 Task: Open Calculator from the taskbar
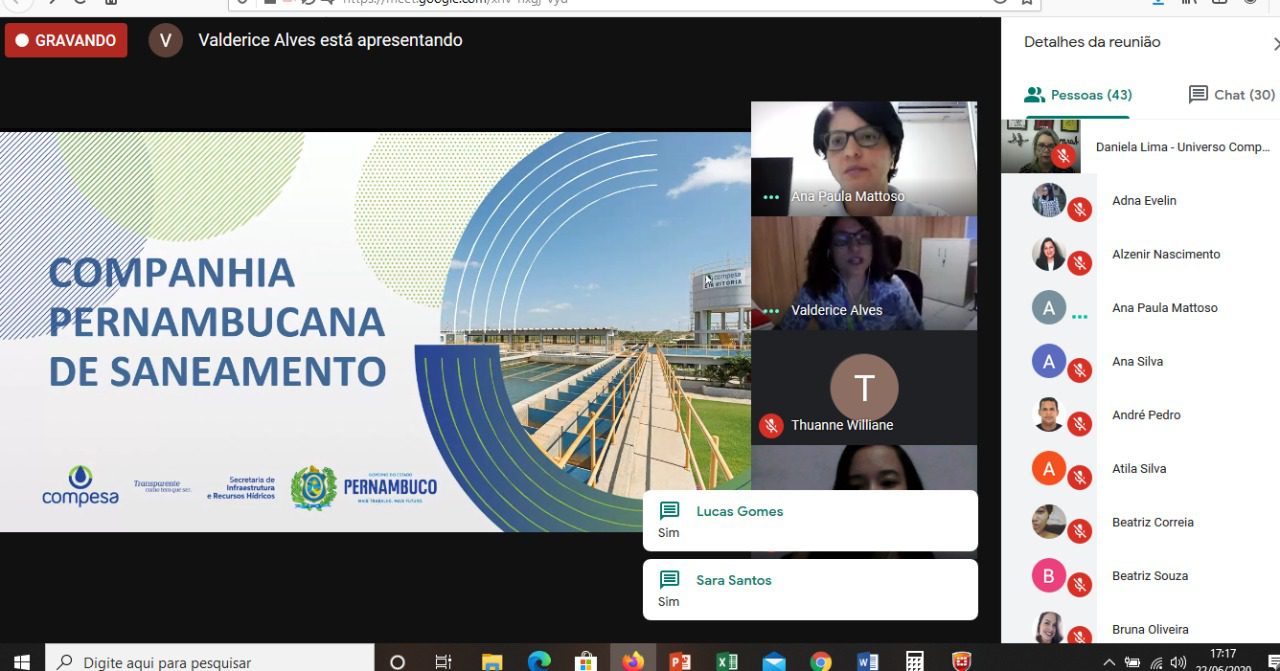click(x=914, y=661)
